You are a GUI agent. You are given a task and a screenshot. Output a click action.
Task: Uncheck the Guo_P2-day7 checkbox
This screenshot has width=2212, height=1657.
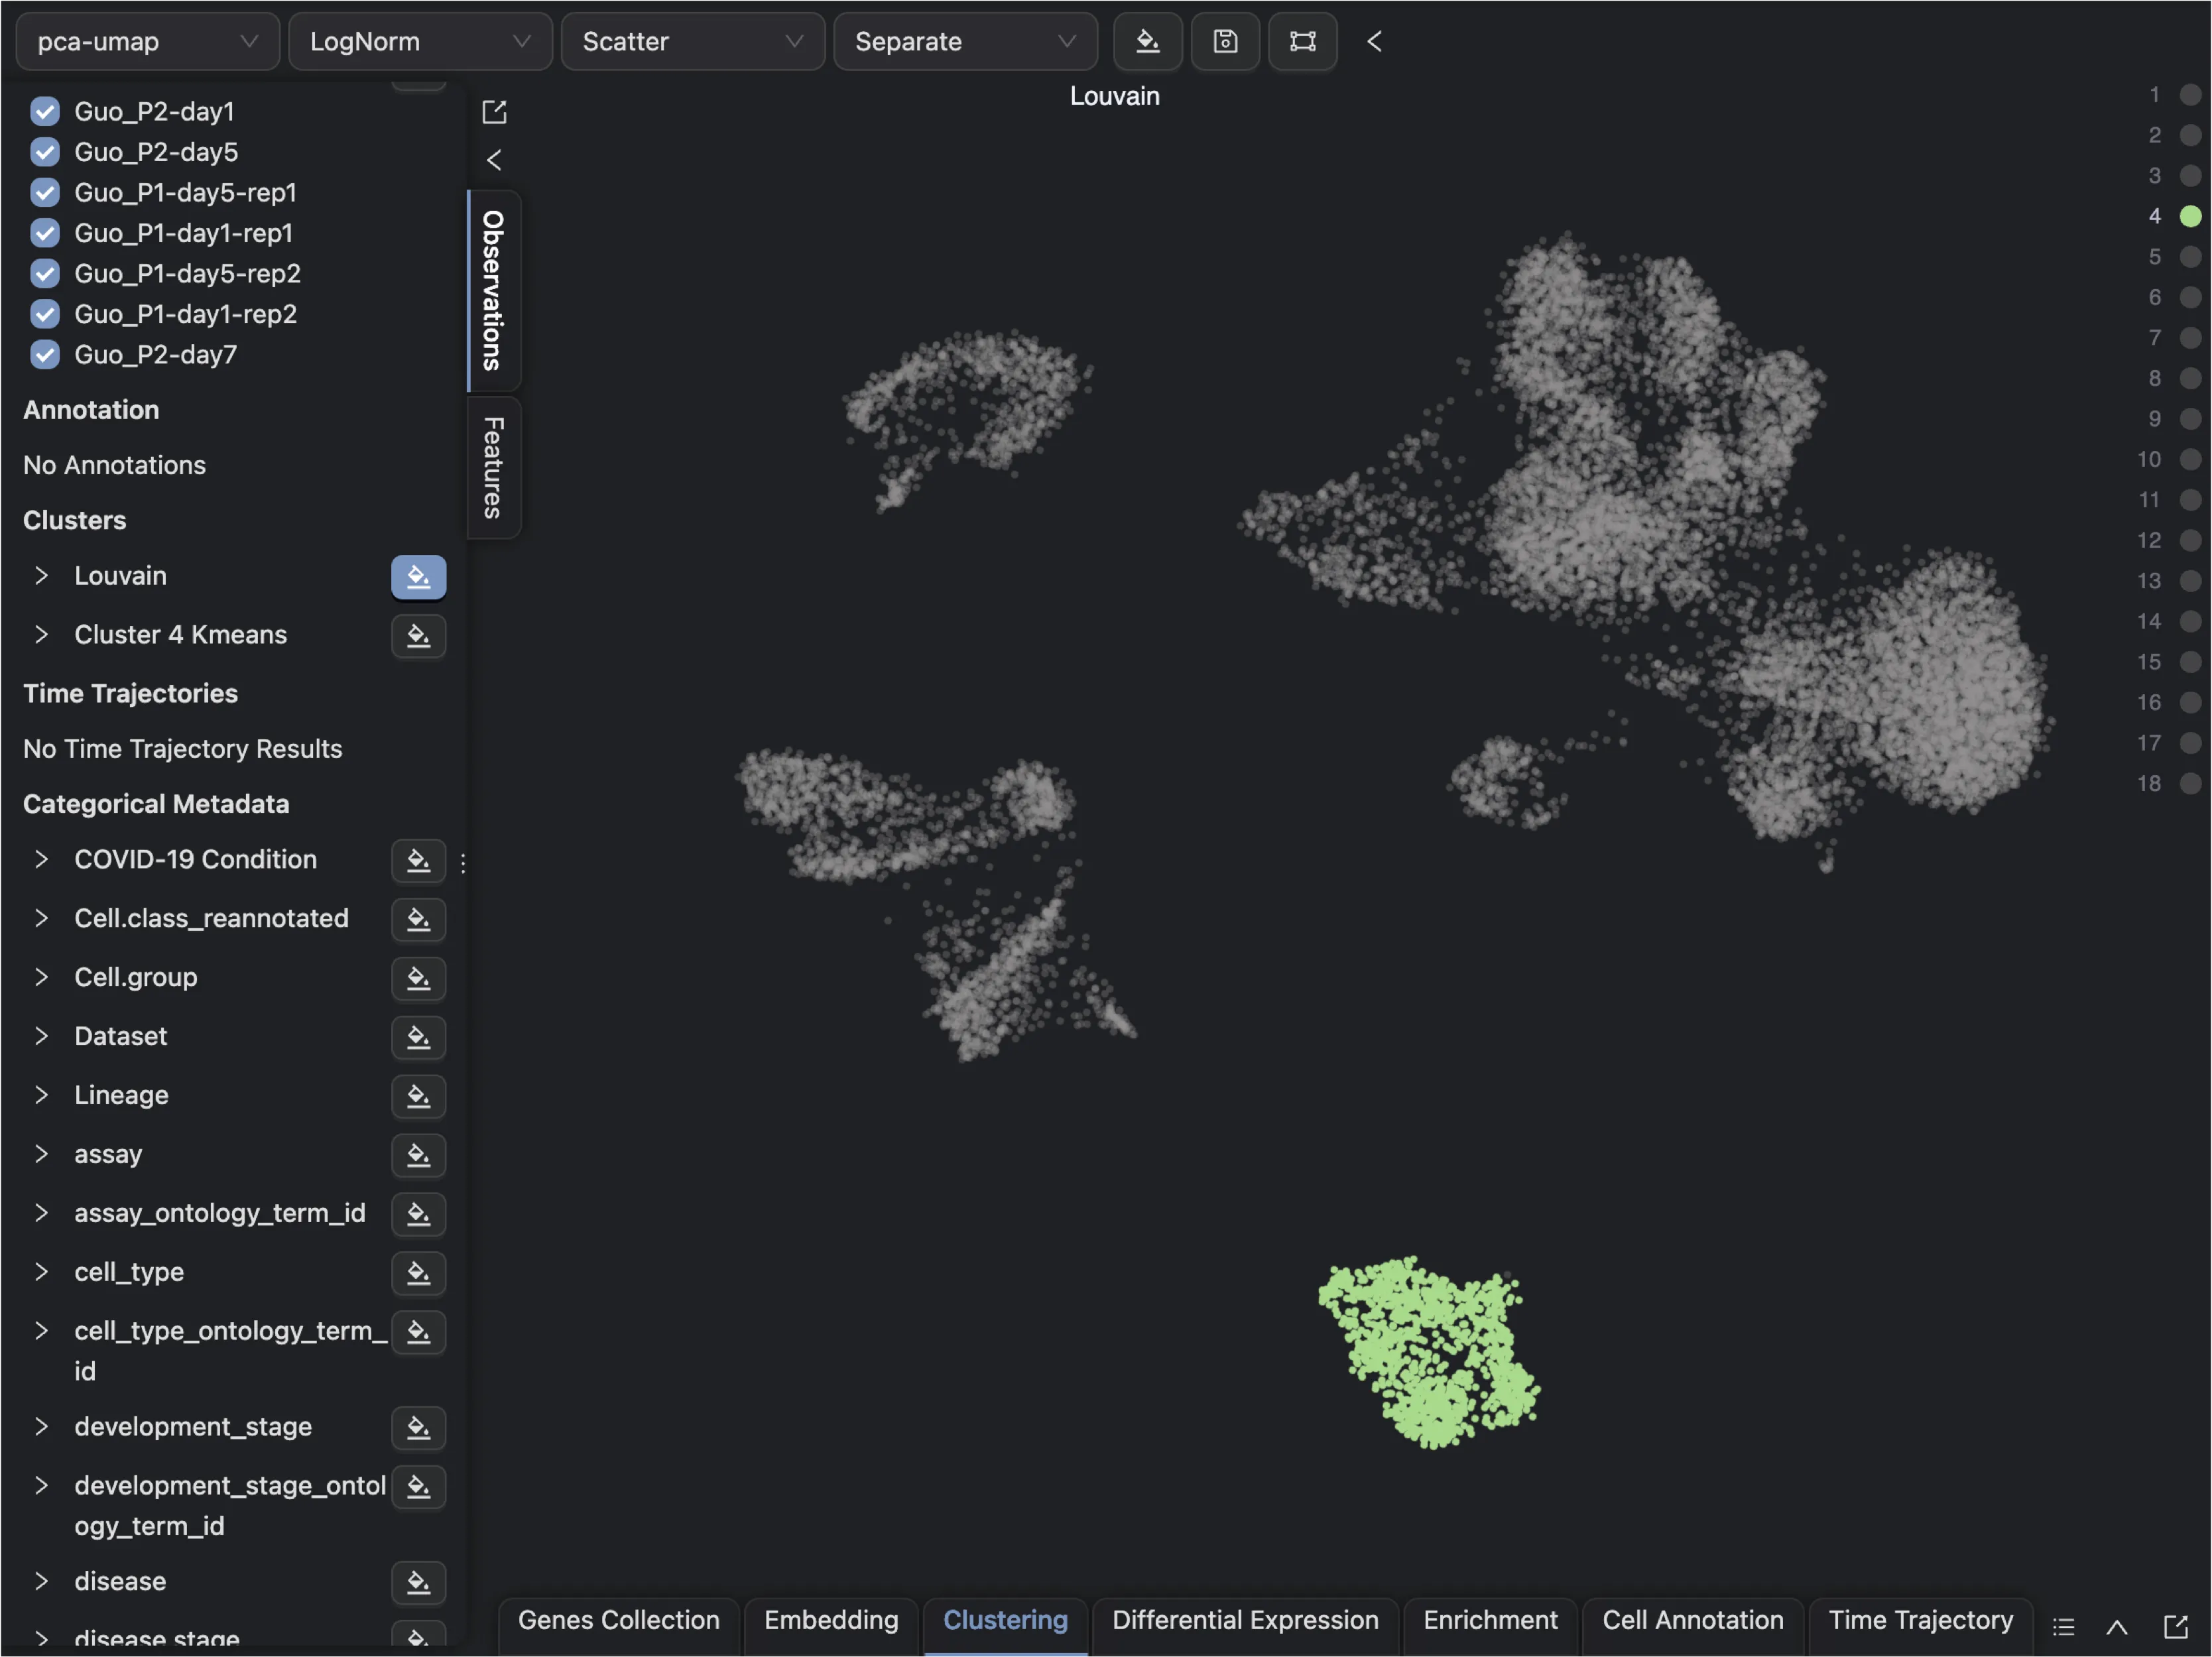[45, 354]
